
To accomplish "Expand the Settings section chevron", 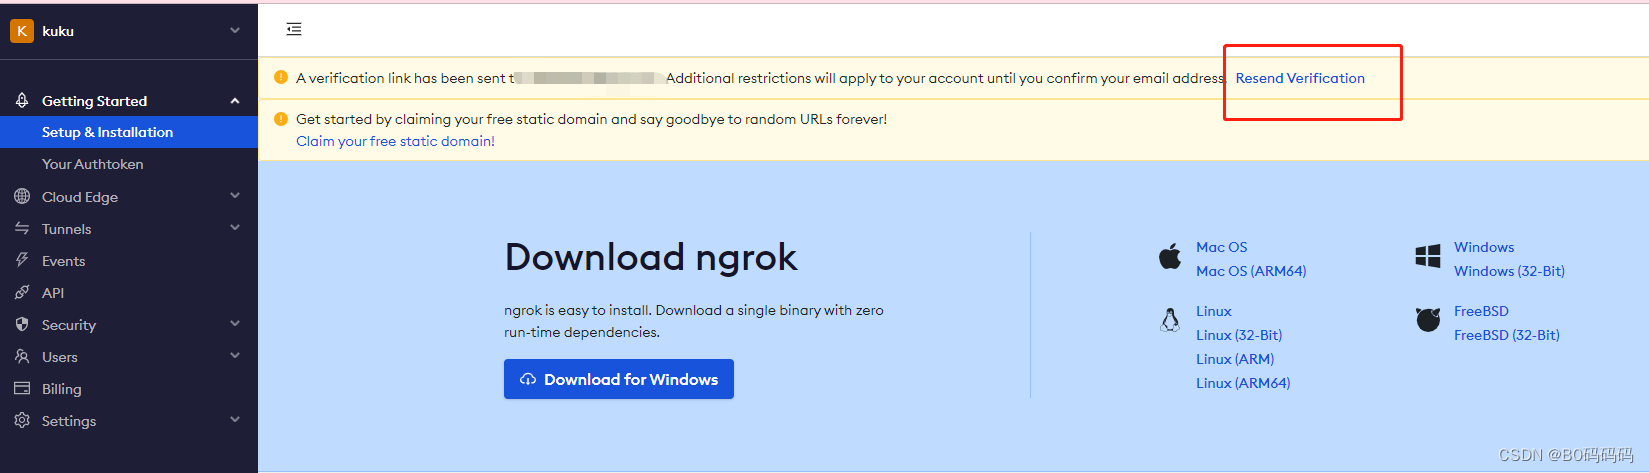I will click(x=235, y=420).
